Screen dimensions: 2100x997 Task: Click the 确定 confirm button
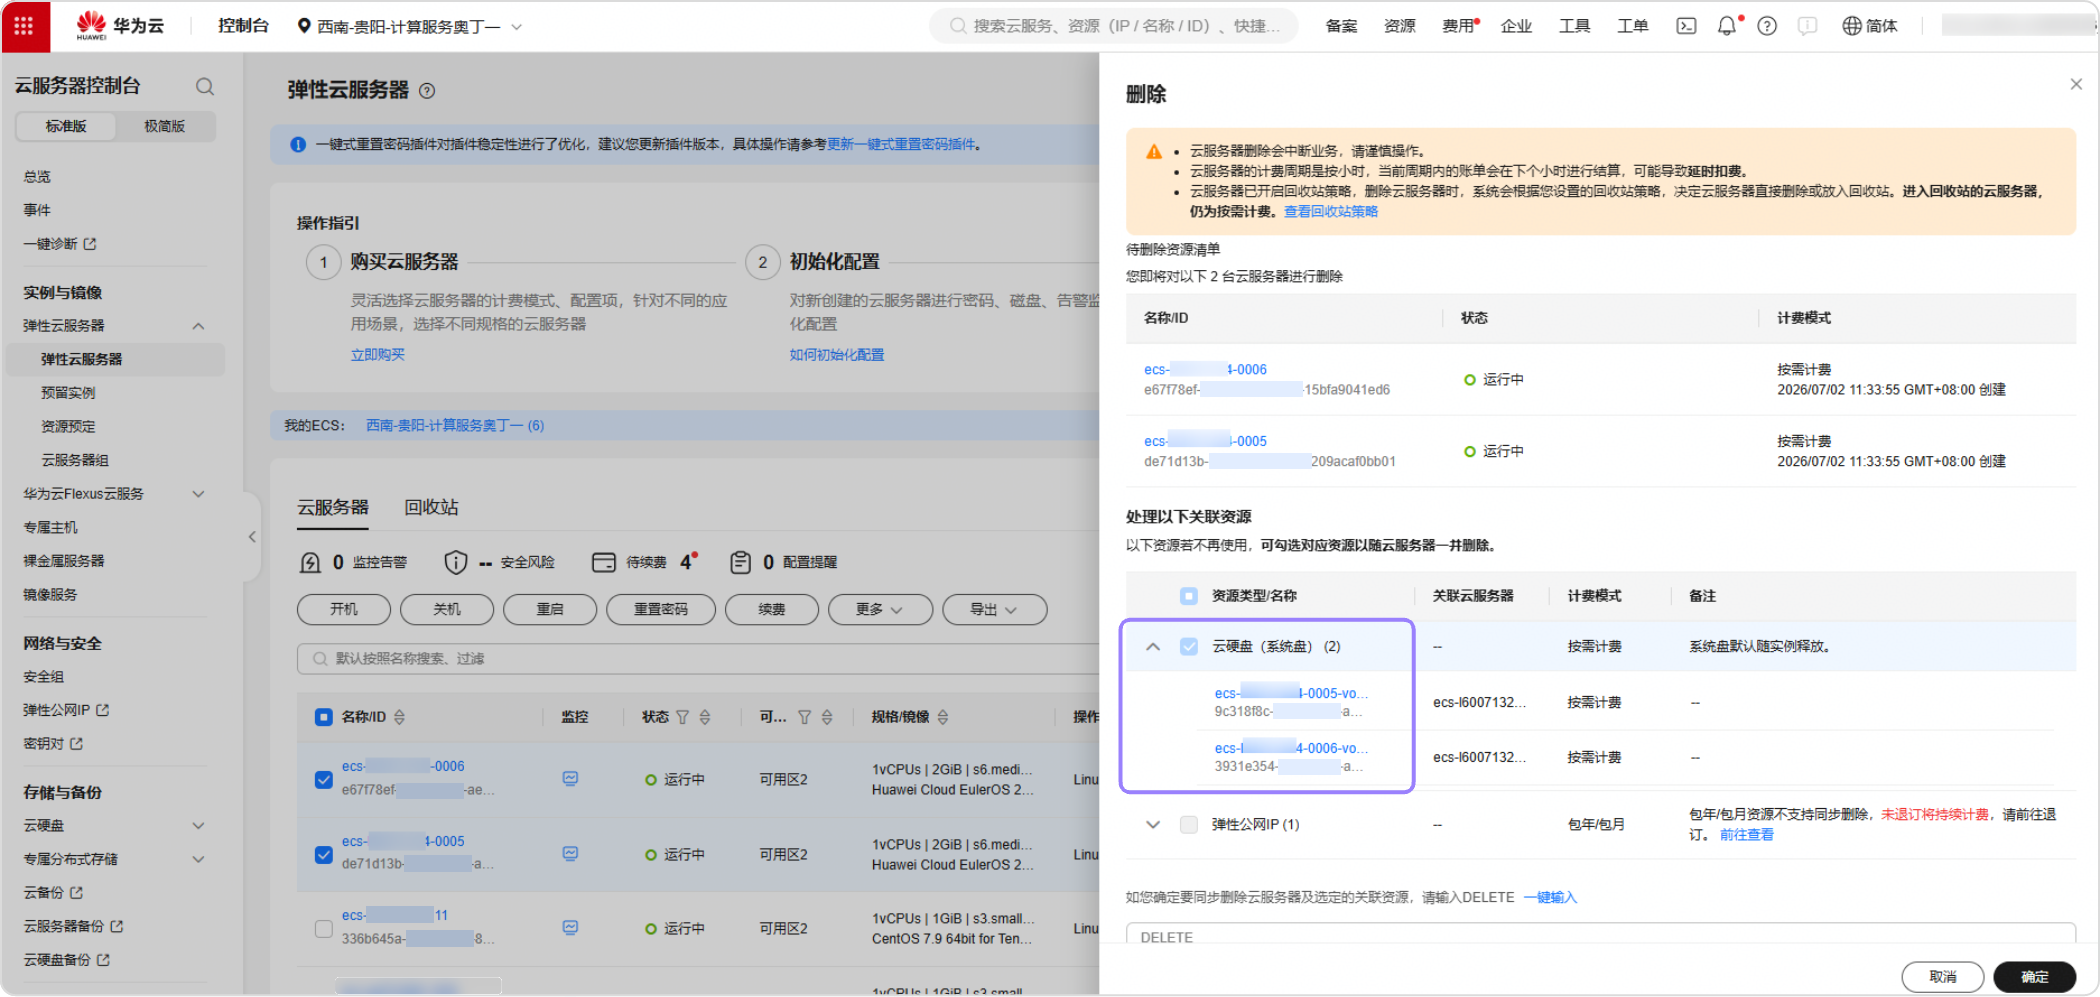[x=2034, y=976]
